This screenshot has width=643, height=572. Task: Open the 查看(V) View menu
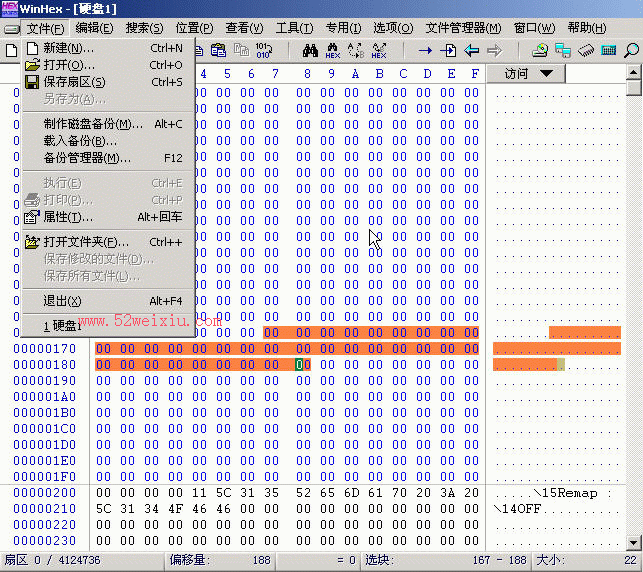coord(244,28)
